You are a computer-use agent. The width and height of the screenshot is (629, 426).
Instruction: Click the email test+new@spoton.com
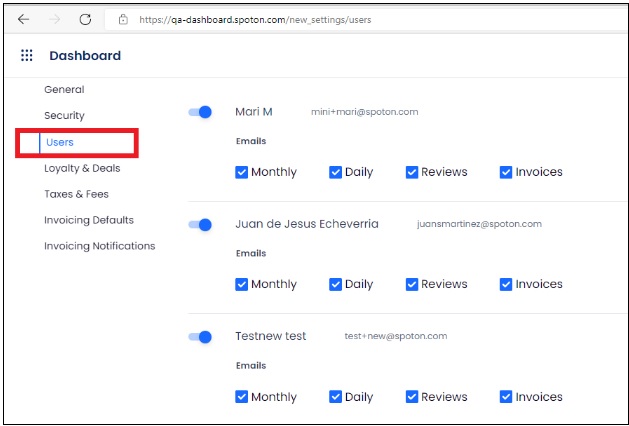(396, 336)
